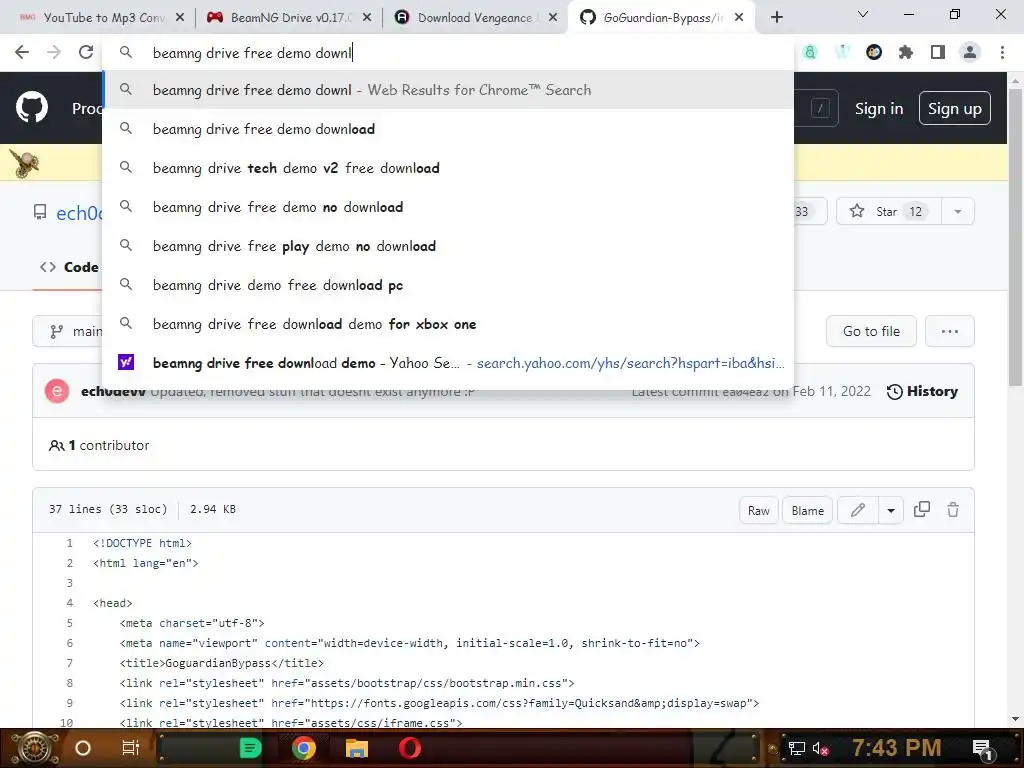
Task: Click code line number 7
Action: [x=70, y=663]
